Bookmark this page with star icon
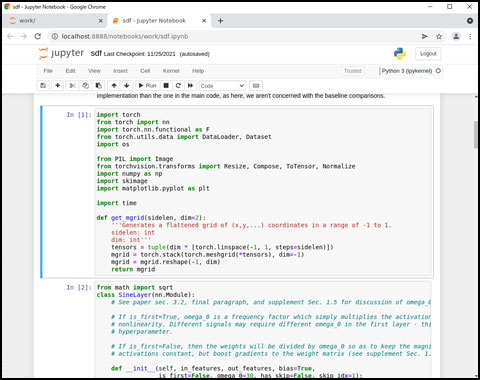The image size is (480, 380). 439,36
